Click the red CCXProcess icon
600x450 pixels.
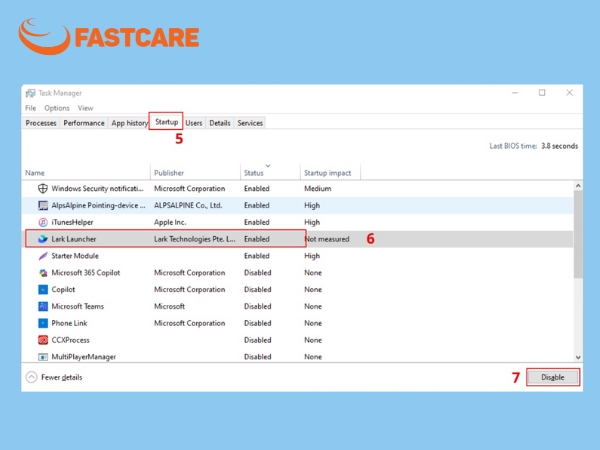pos(43,340)
